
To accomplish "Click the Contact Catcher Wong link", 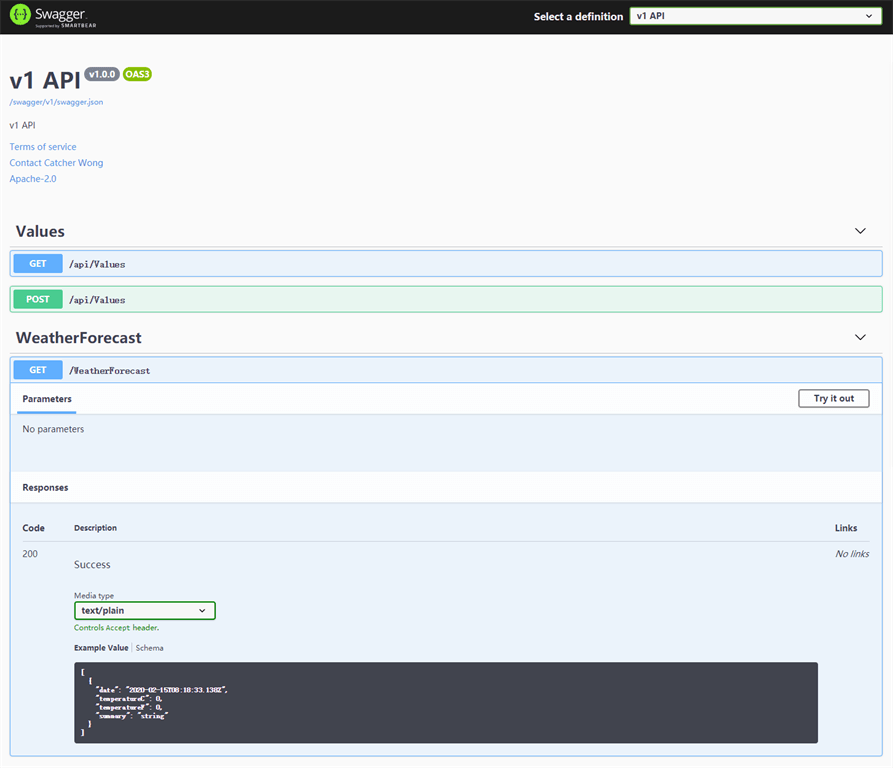I will (56, 162).
